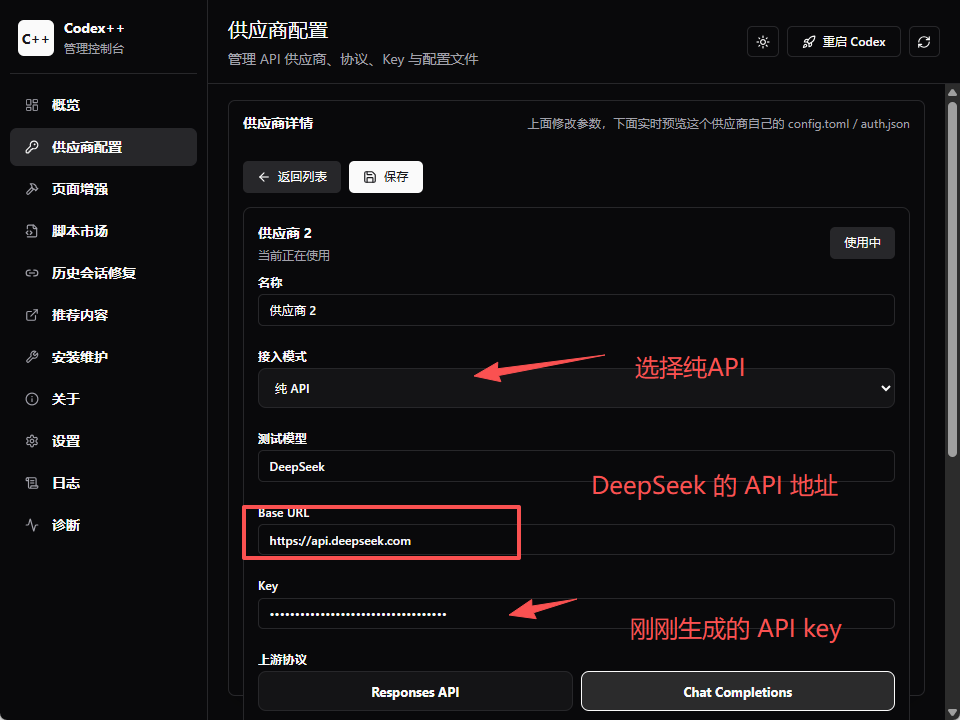
Task: Click the info circle icon beside 关于
Action: 32,399
